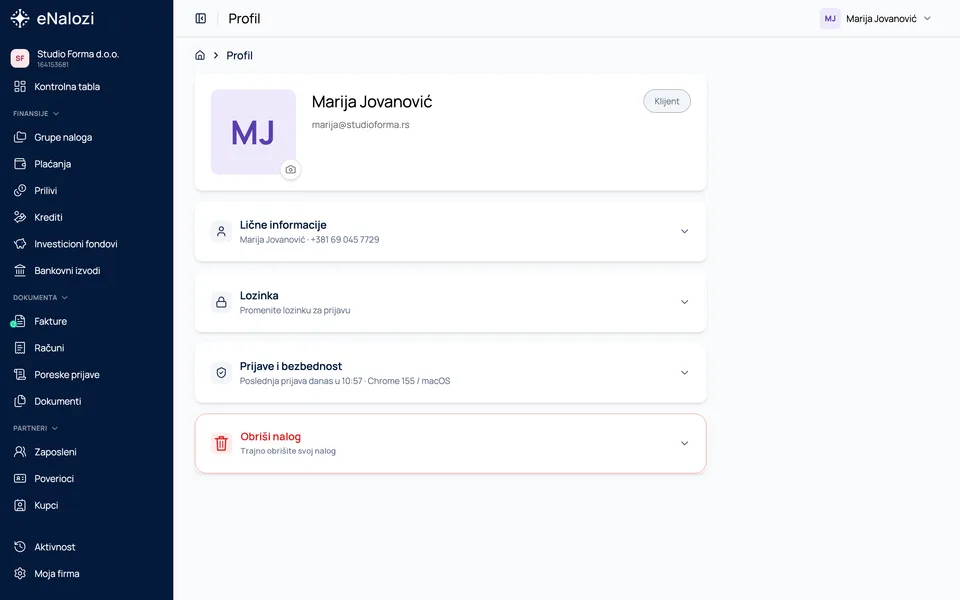Click the Lozinka padlock icon
This screenshot has width=960, height=600.
(221, 302)
